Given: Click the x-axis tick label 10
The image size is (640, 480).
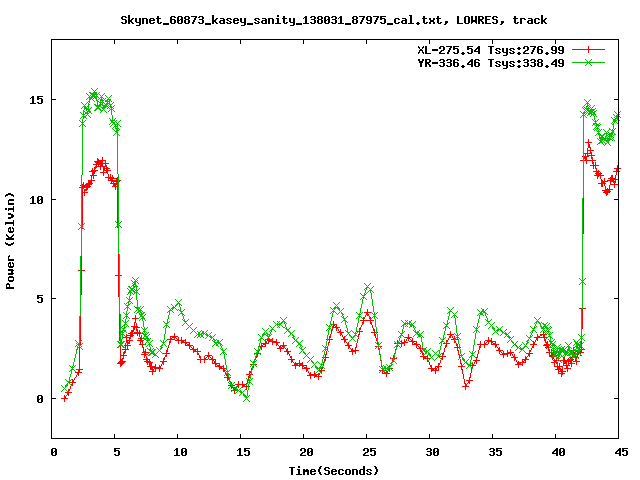Looking at the screenshot, I should point(180,452).
